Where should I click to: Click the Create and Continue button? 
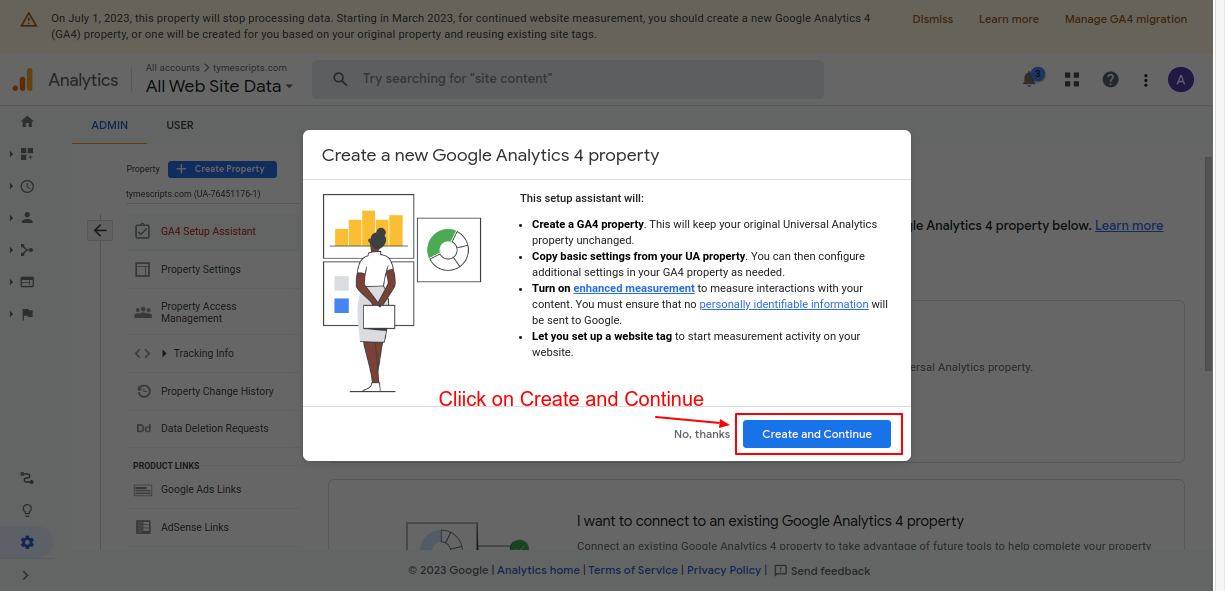point(817,433)
